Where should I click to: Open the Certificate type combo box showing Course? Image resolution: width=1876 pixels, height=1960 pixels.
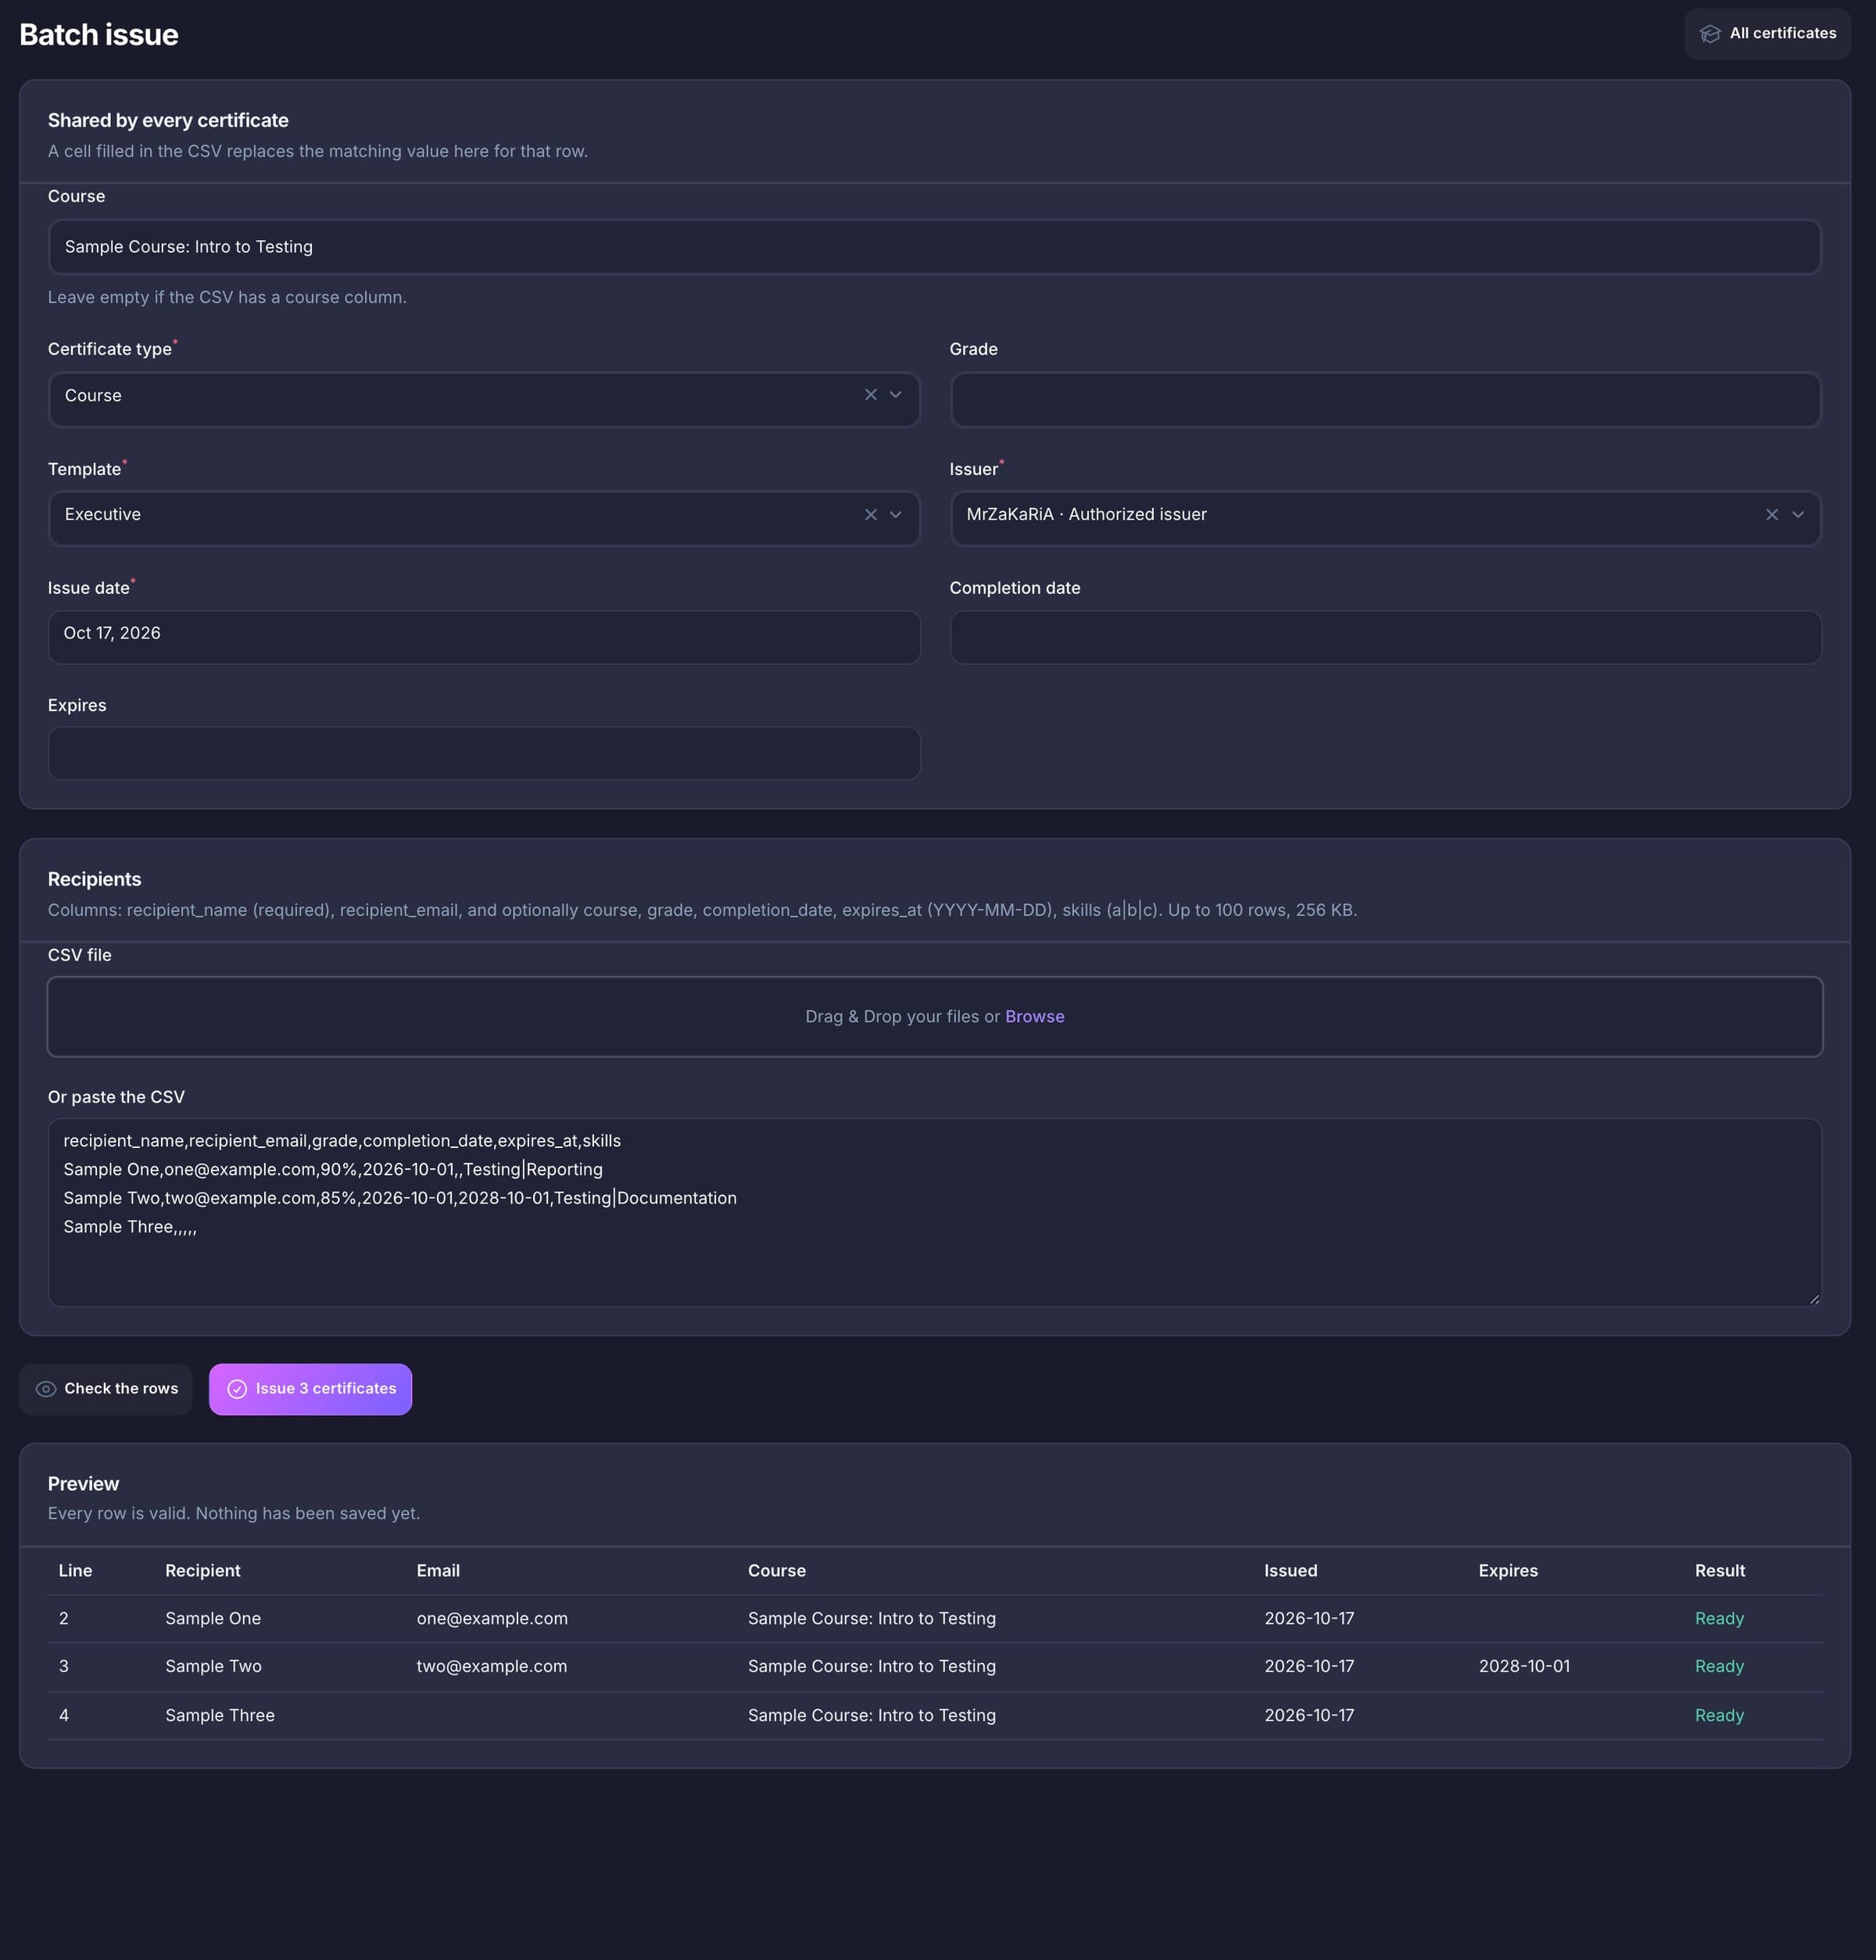coord(484,399)
